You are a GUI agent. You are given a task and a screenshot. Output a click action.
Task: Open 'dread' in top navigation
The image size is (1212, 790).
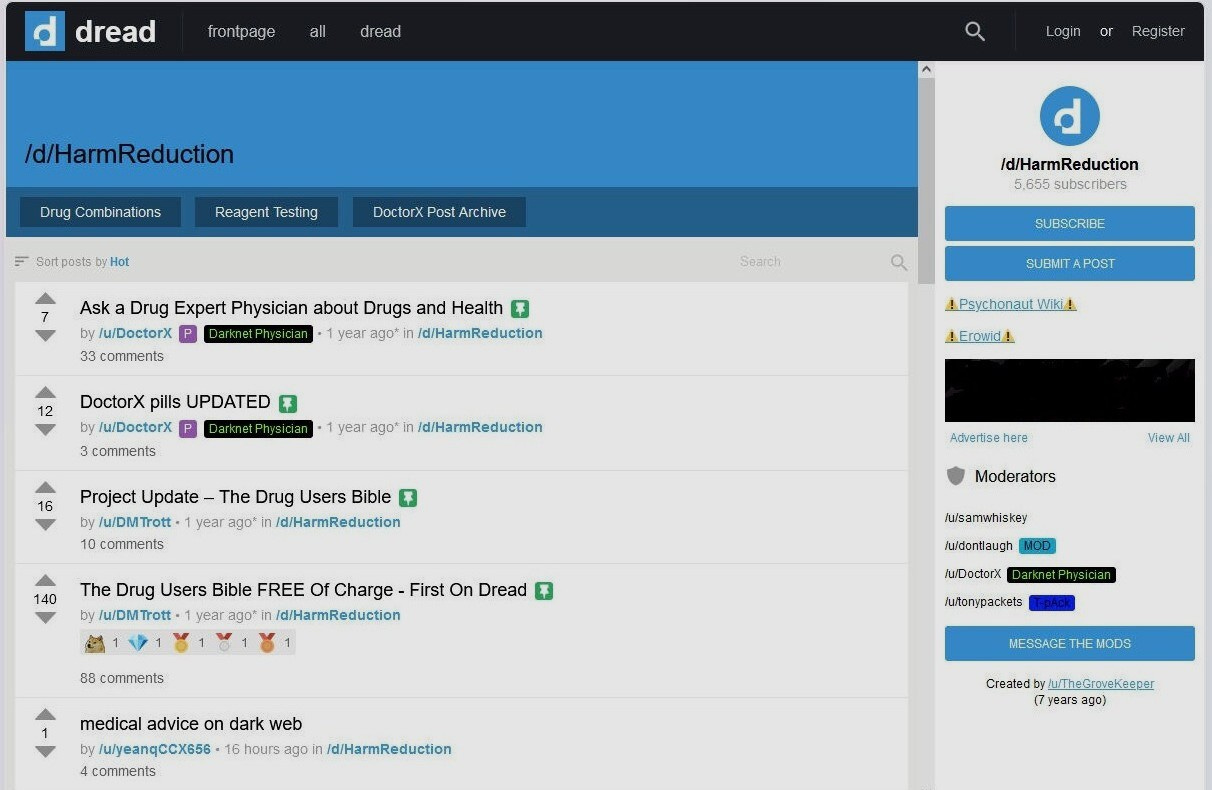(x=380, y=31)
